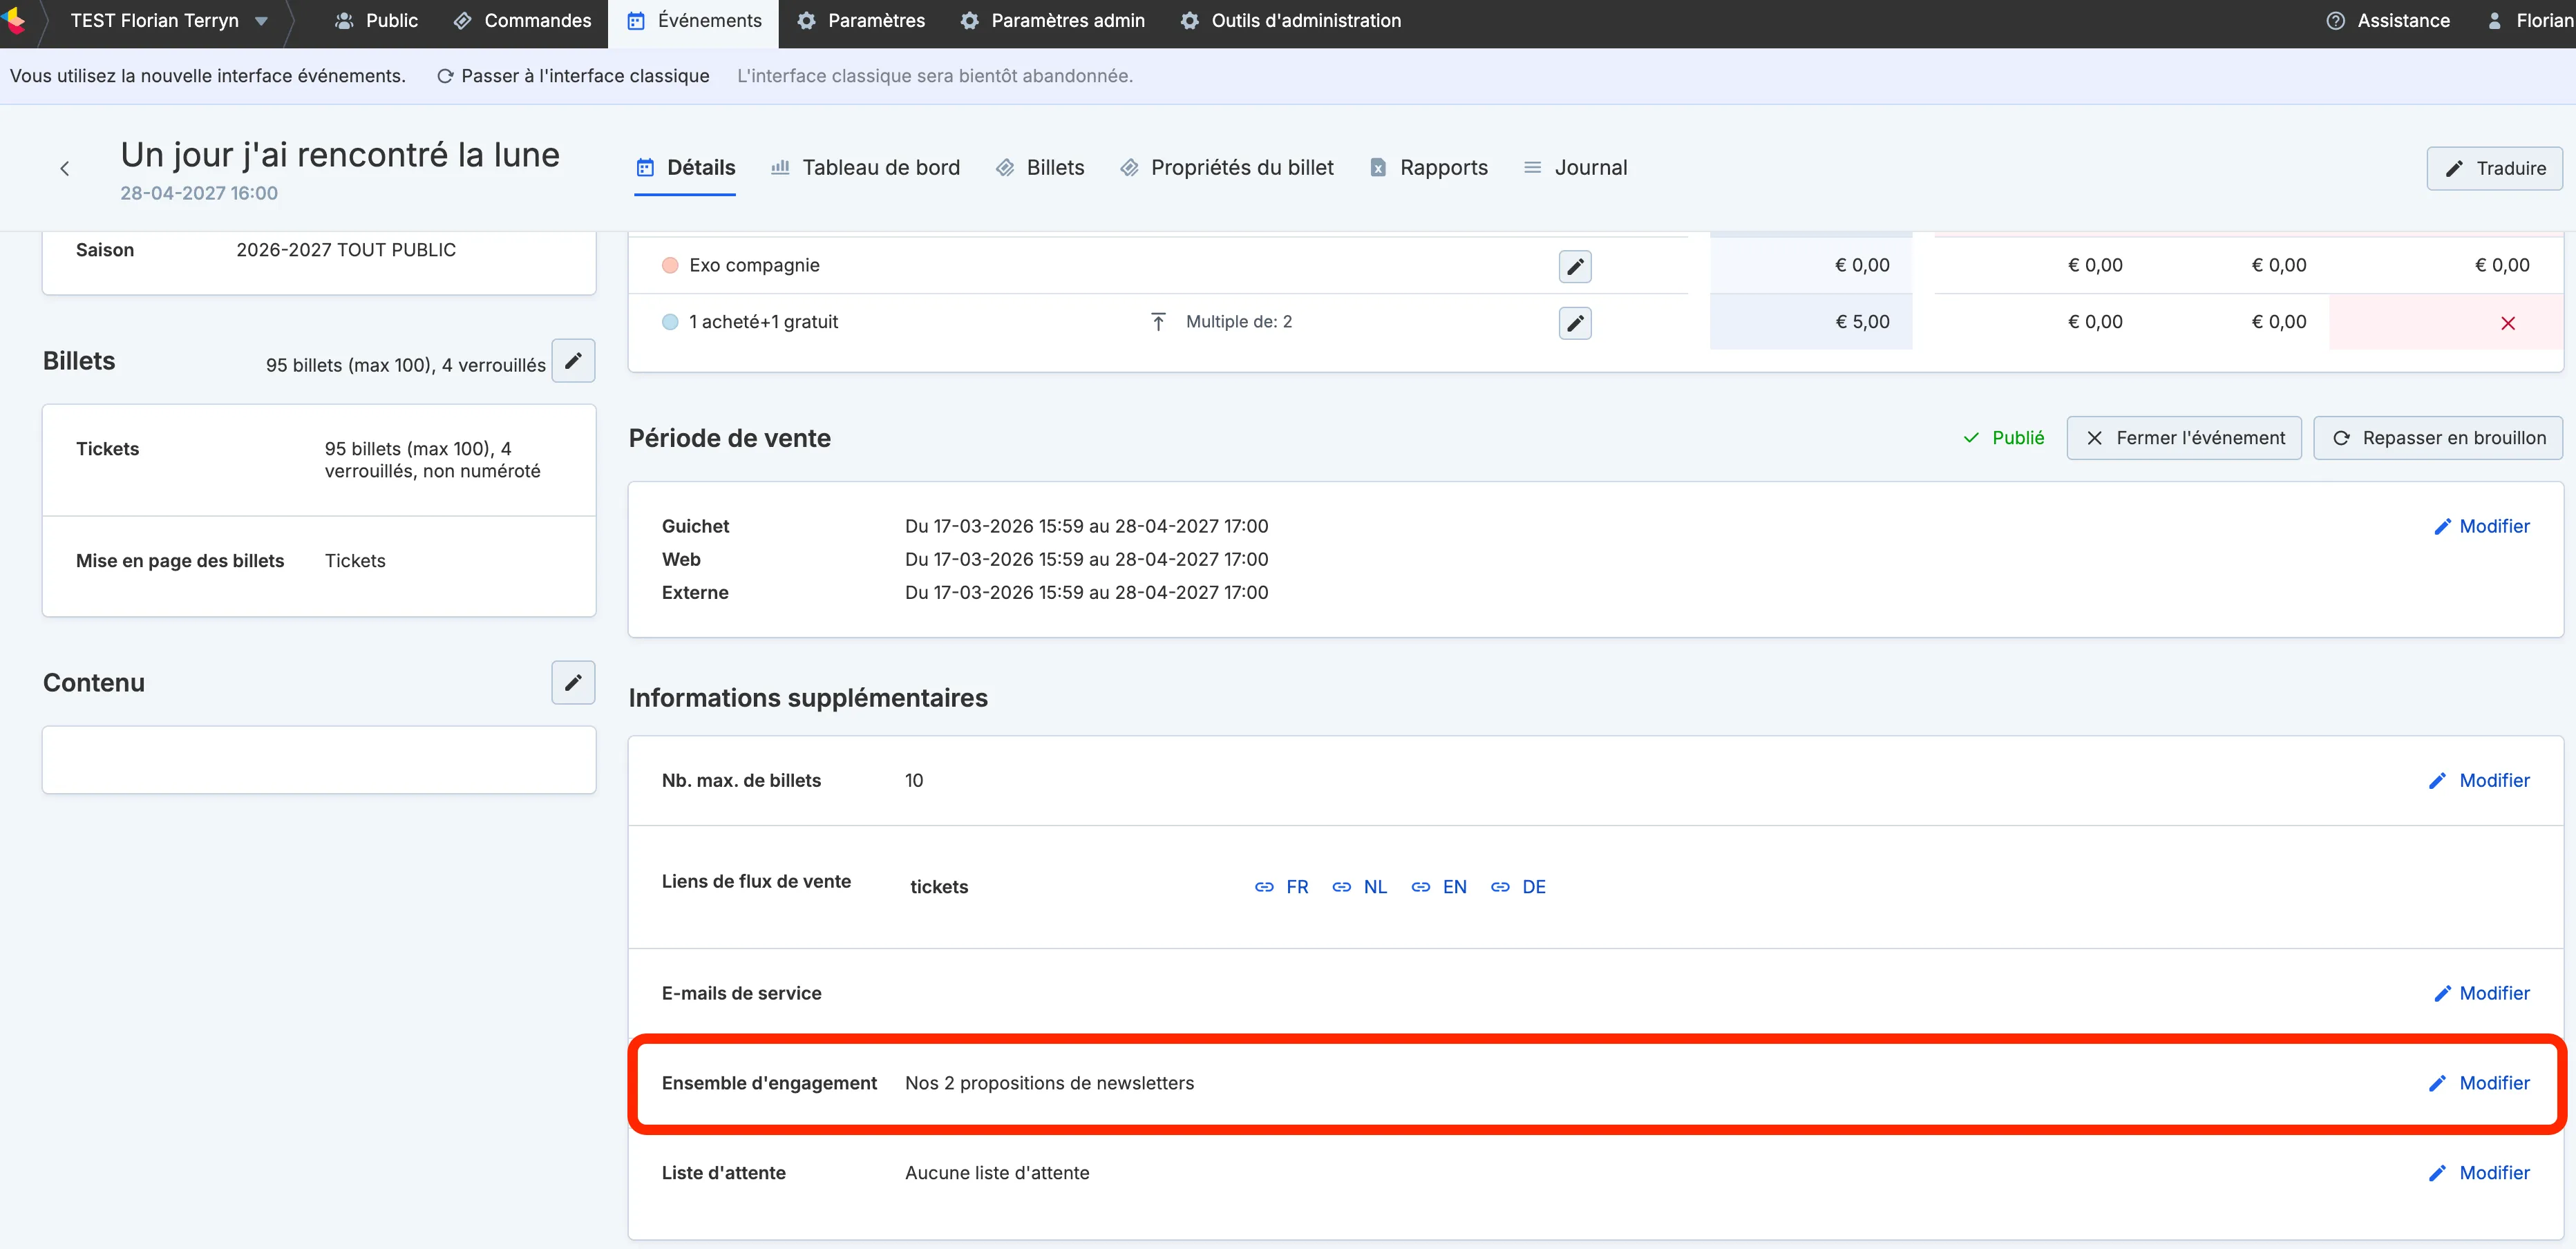
Task: Open the EN sales flow link
Action: click(1439, 887)
